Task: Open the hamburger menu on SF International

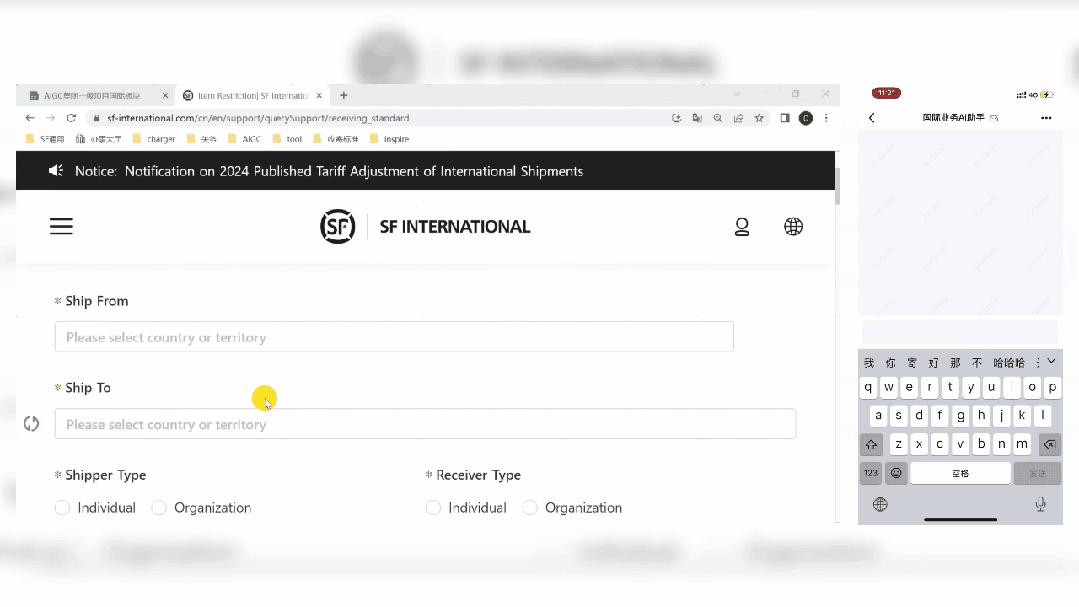Action: pos(61,226)
